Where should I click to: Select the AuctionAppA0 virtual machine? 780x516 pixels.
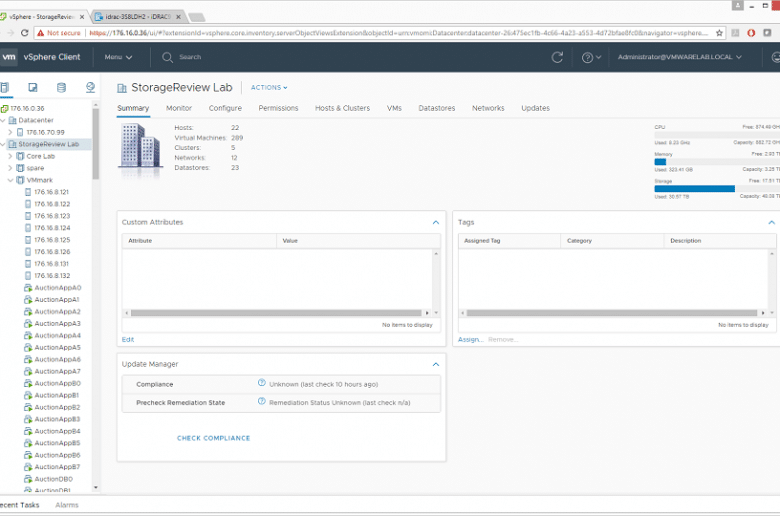pos(58,288)
